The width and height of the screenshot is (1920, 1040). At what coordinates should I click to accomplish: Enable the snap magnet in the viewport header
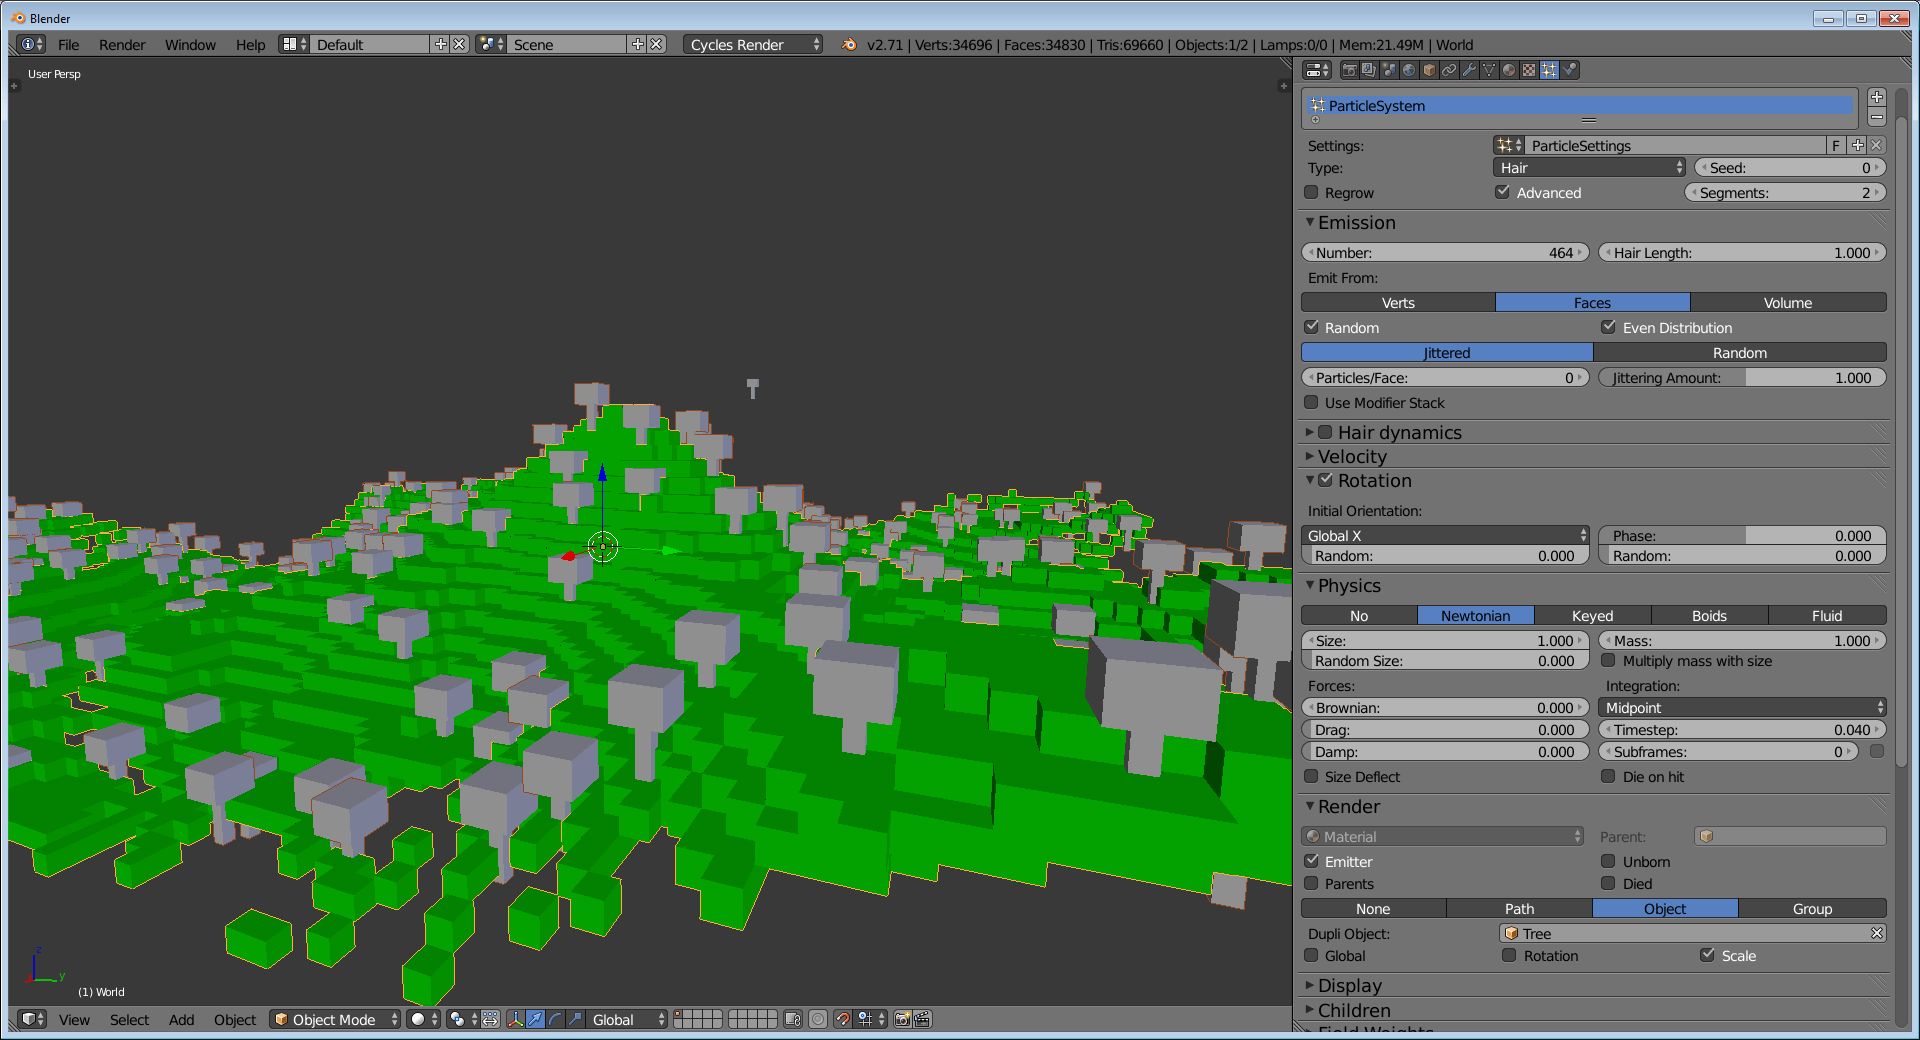click(843, 1020)
